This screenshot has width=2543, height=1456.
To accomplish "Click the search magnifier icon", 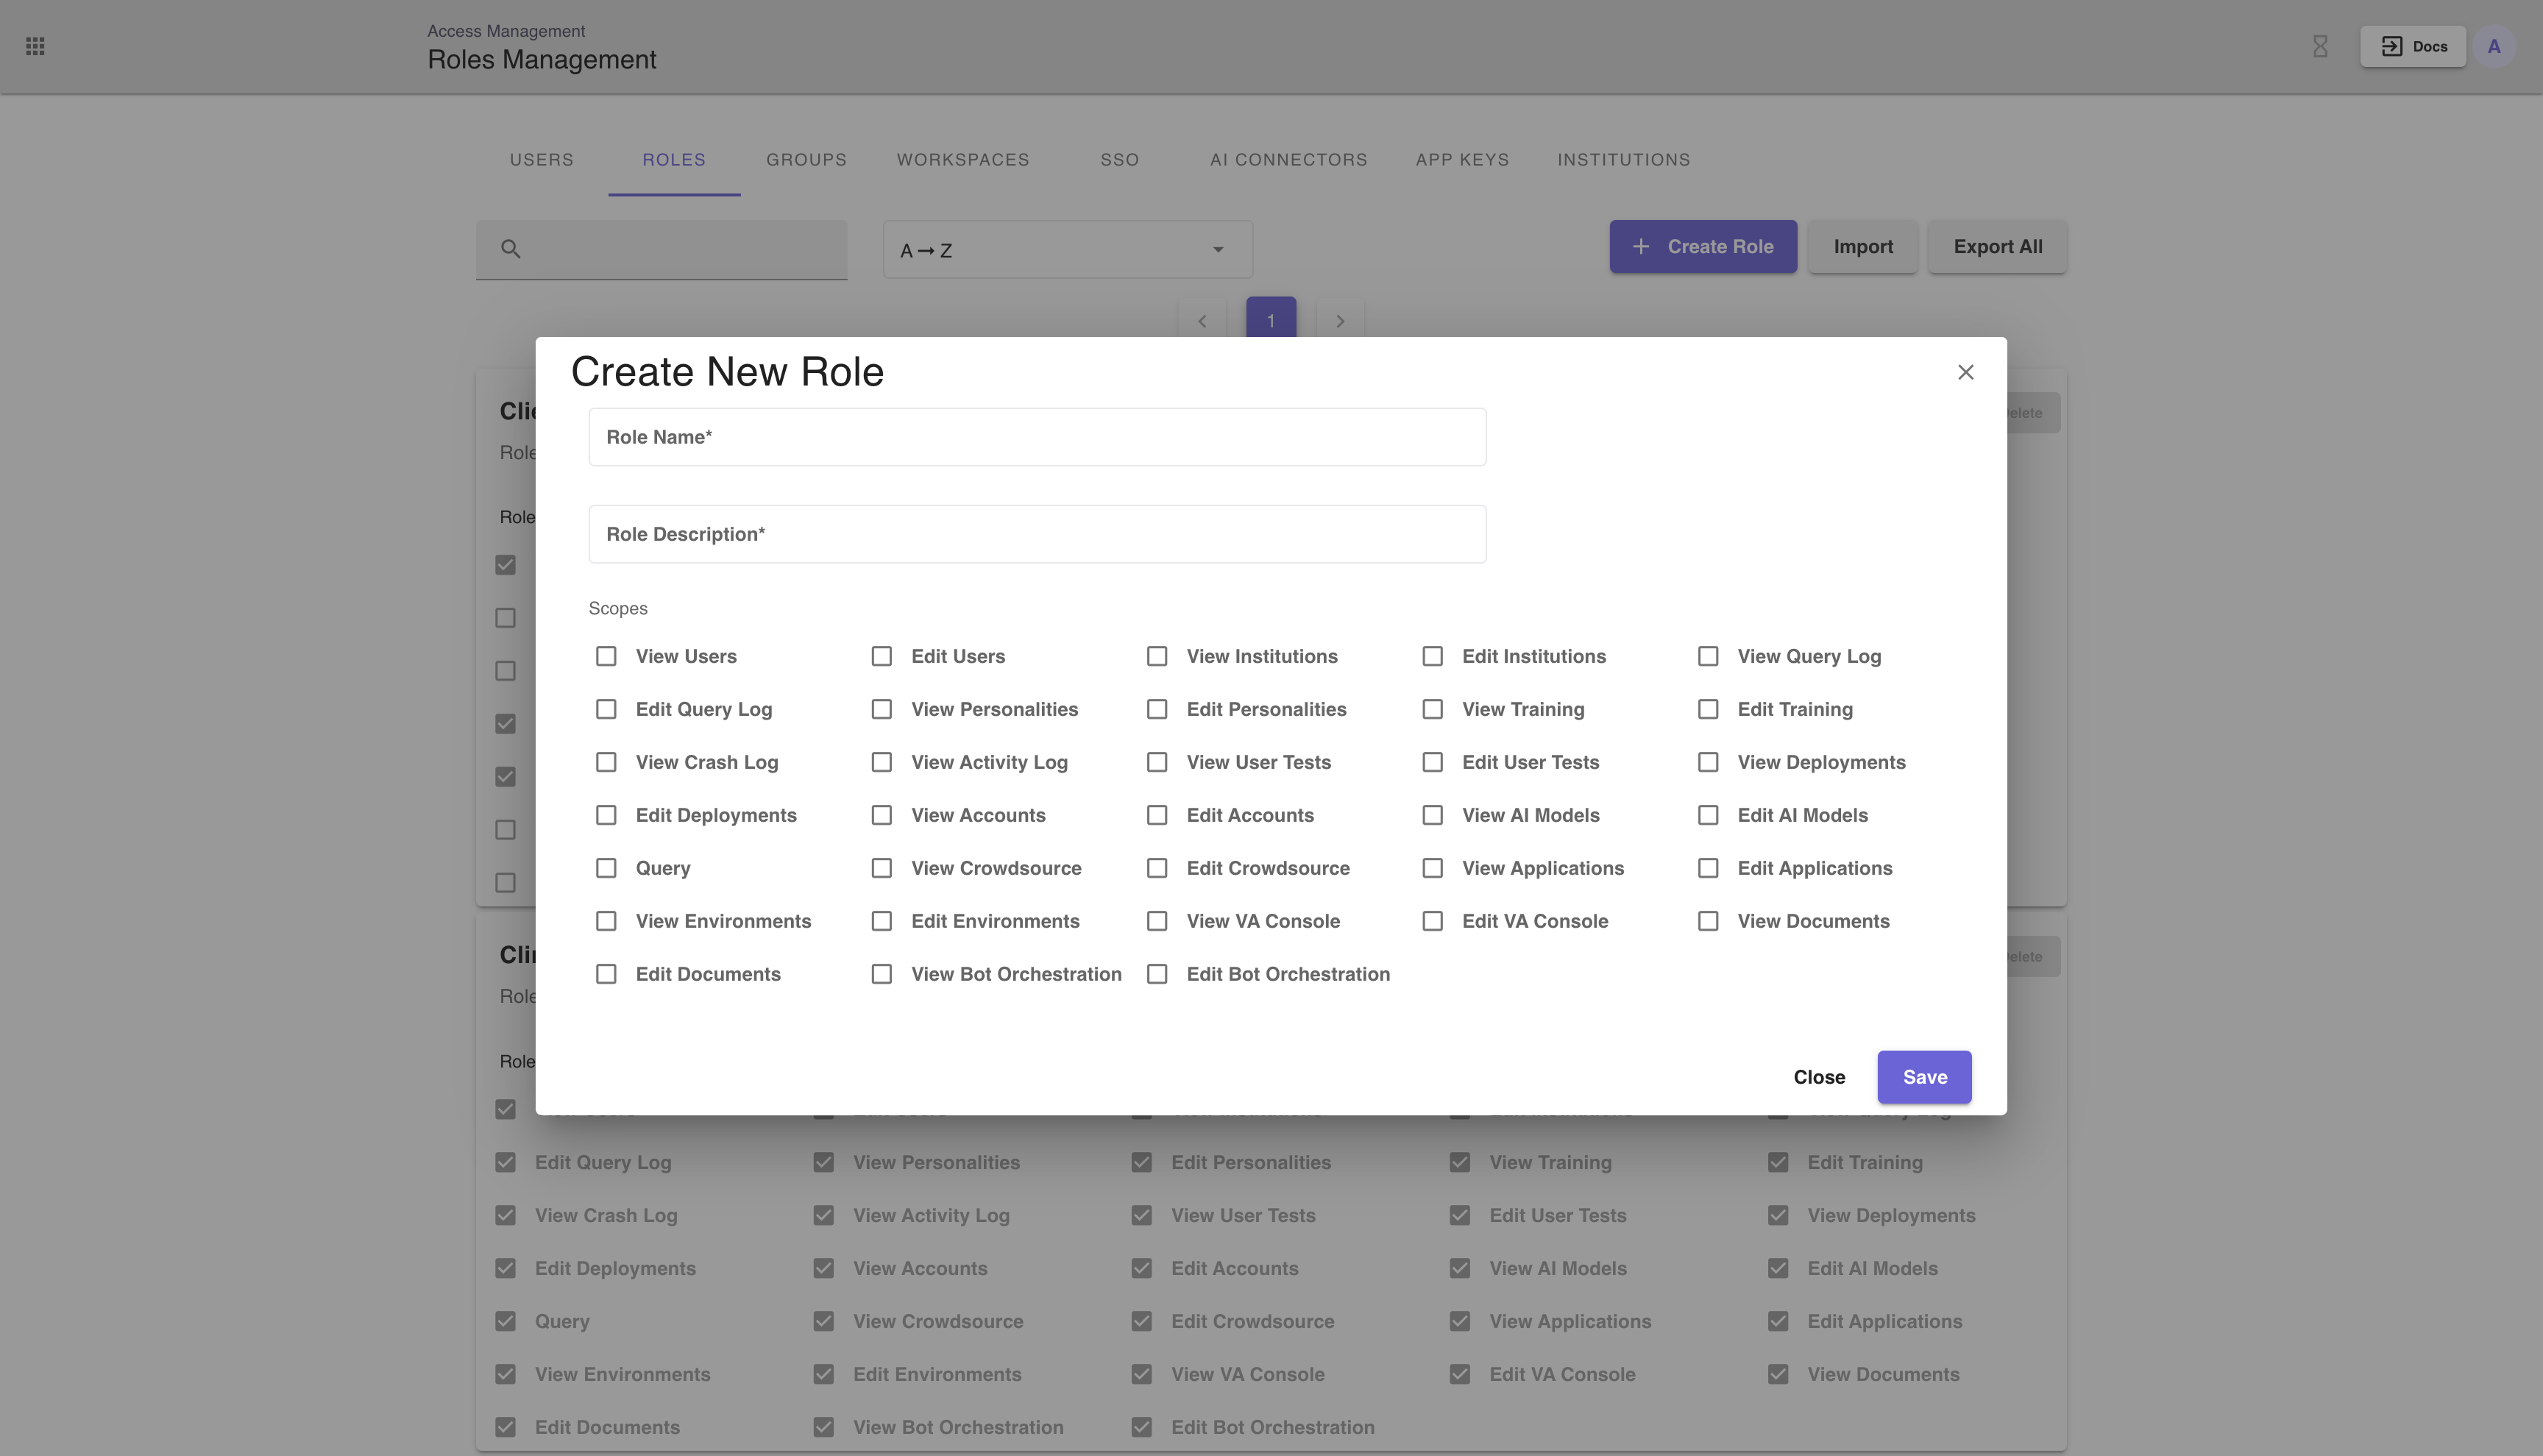I will 511,249.
